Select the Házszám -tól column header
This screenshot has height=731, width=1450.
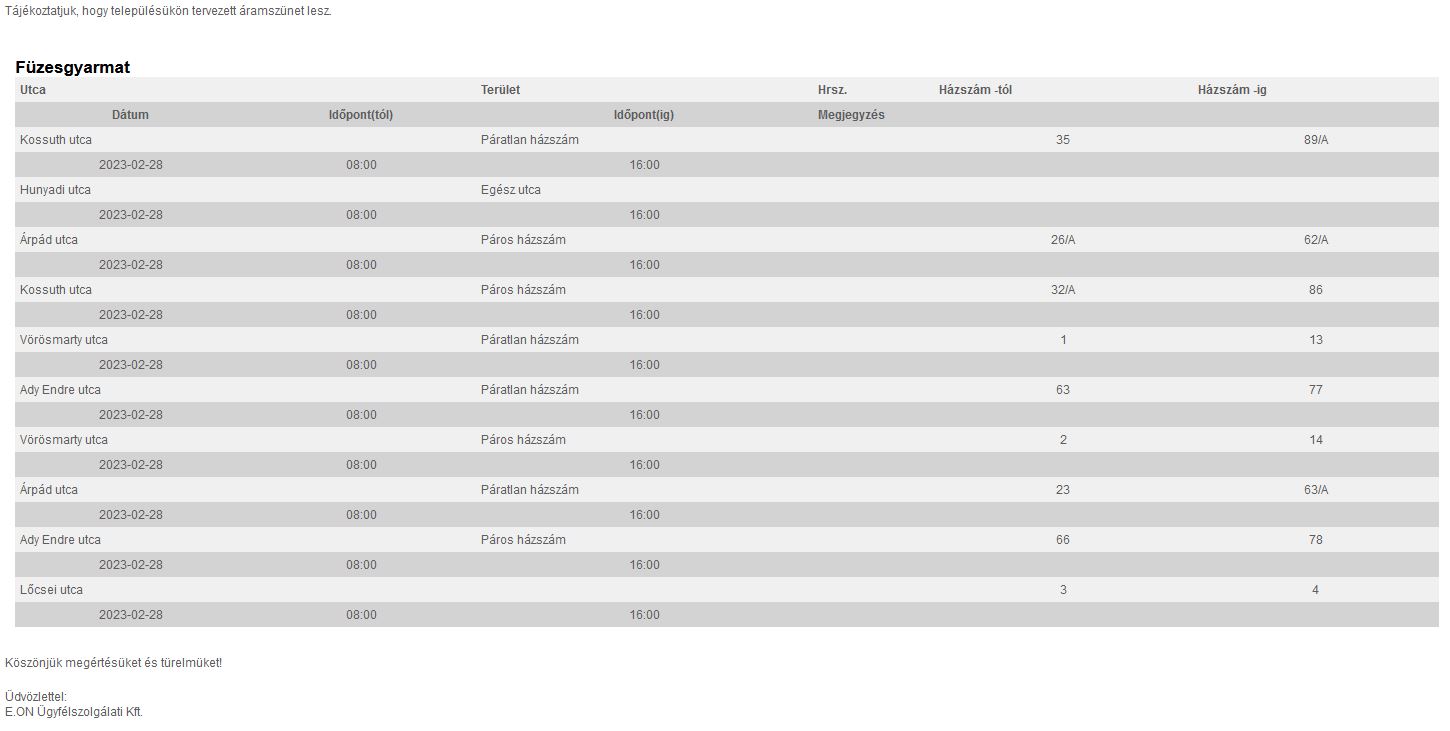(975, 90)
